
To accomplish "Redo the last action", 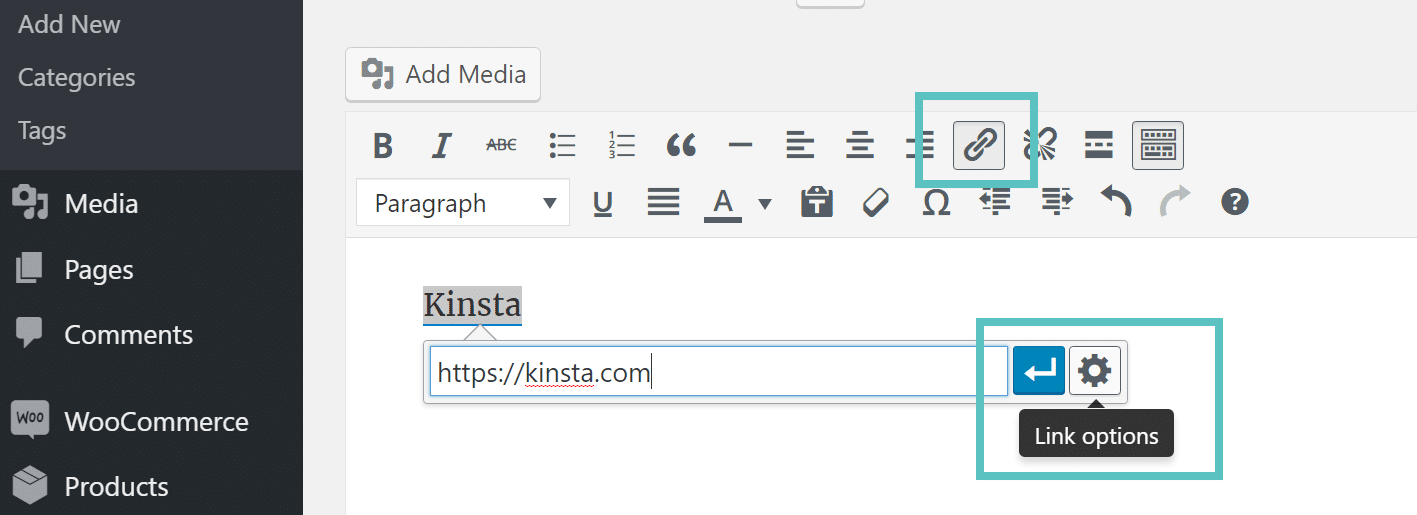I will [1175, 203].
